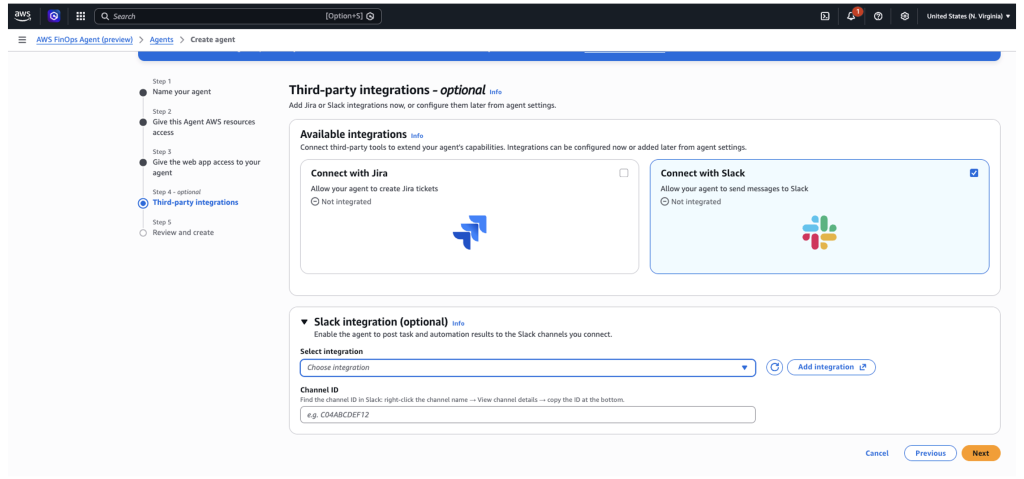Toggle the hamburger side navigation menu
The height and width of the screenshot is (479, 1024).
(22, 40)
